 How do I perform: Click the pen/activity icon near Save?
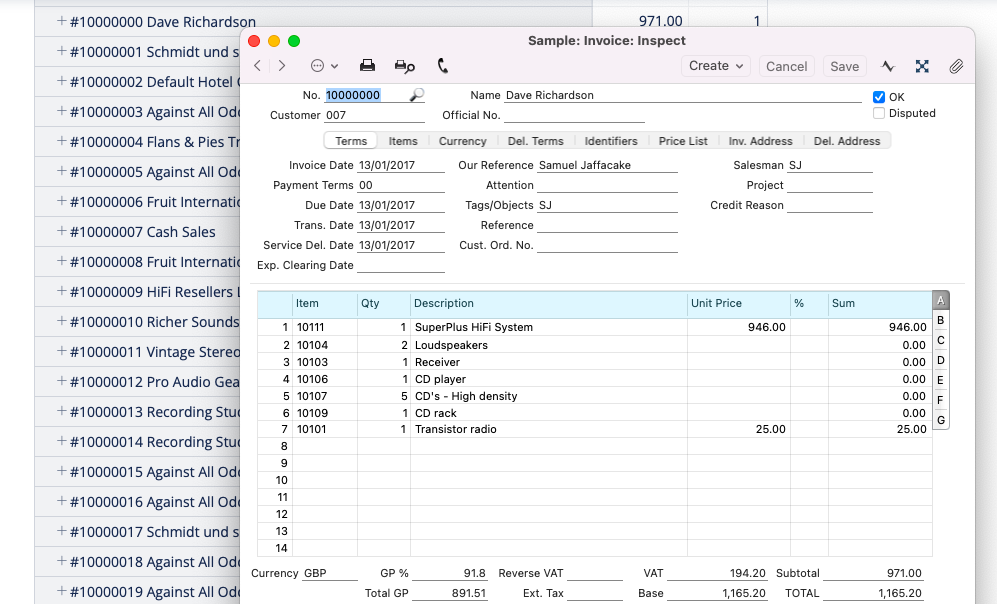(888, 65)
